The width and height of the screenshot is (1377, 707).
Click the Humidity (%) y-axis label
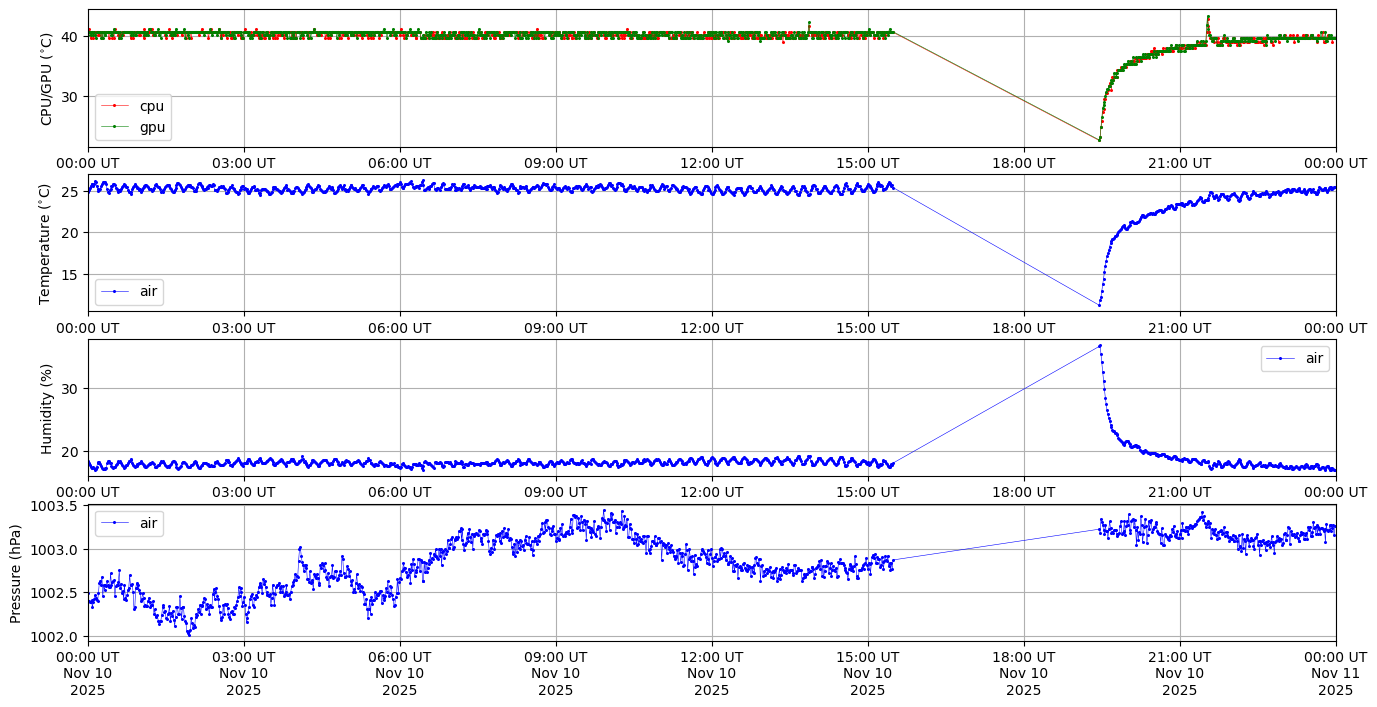[x=46, y=408]
